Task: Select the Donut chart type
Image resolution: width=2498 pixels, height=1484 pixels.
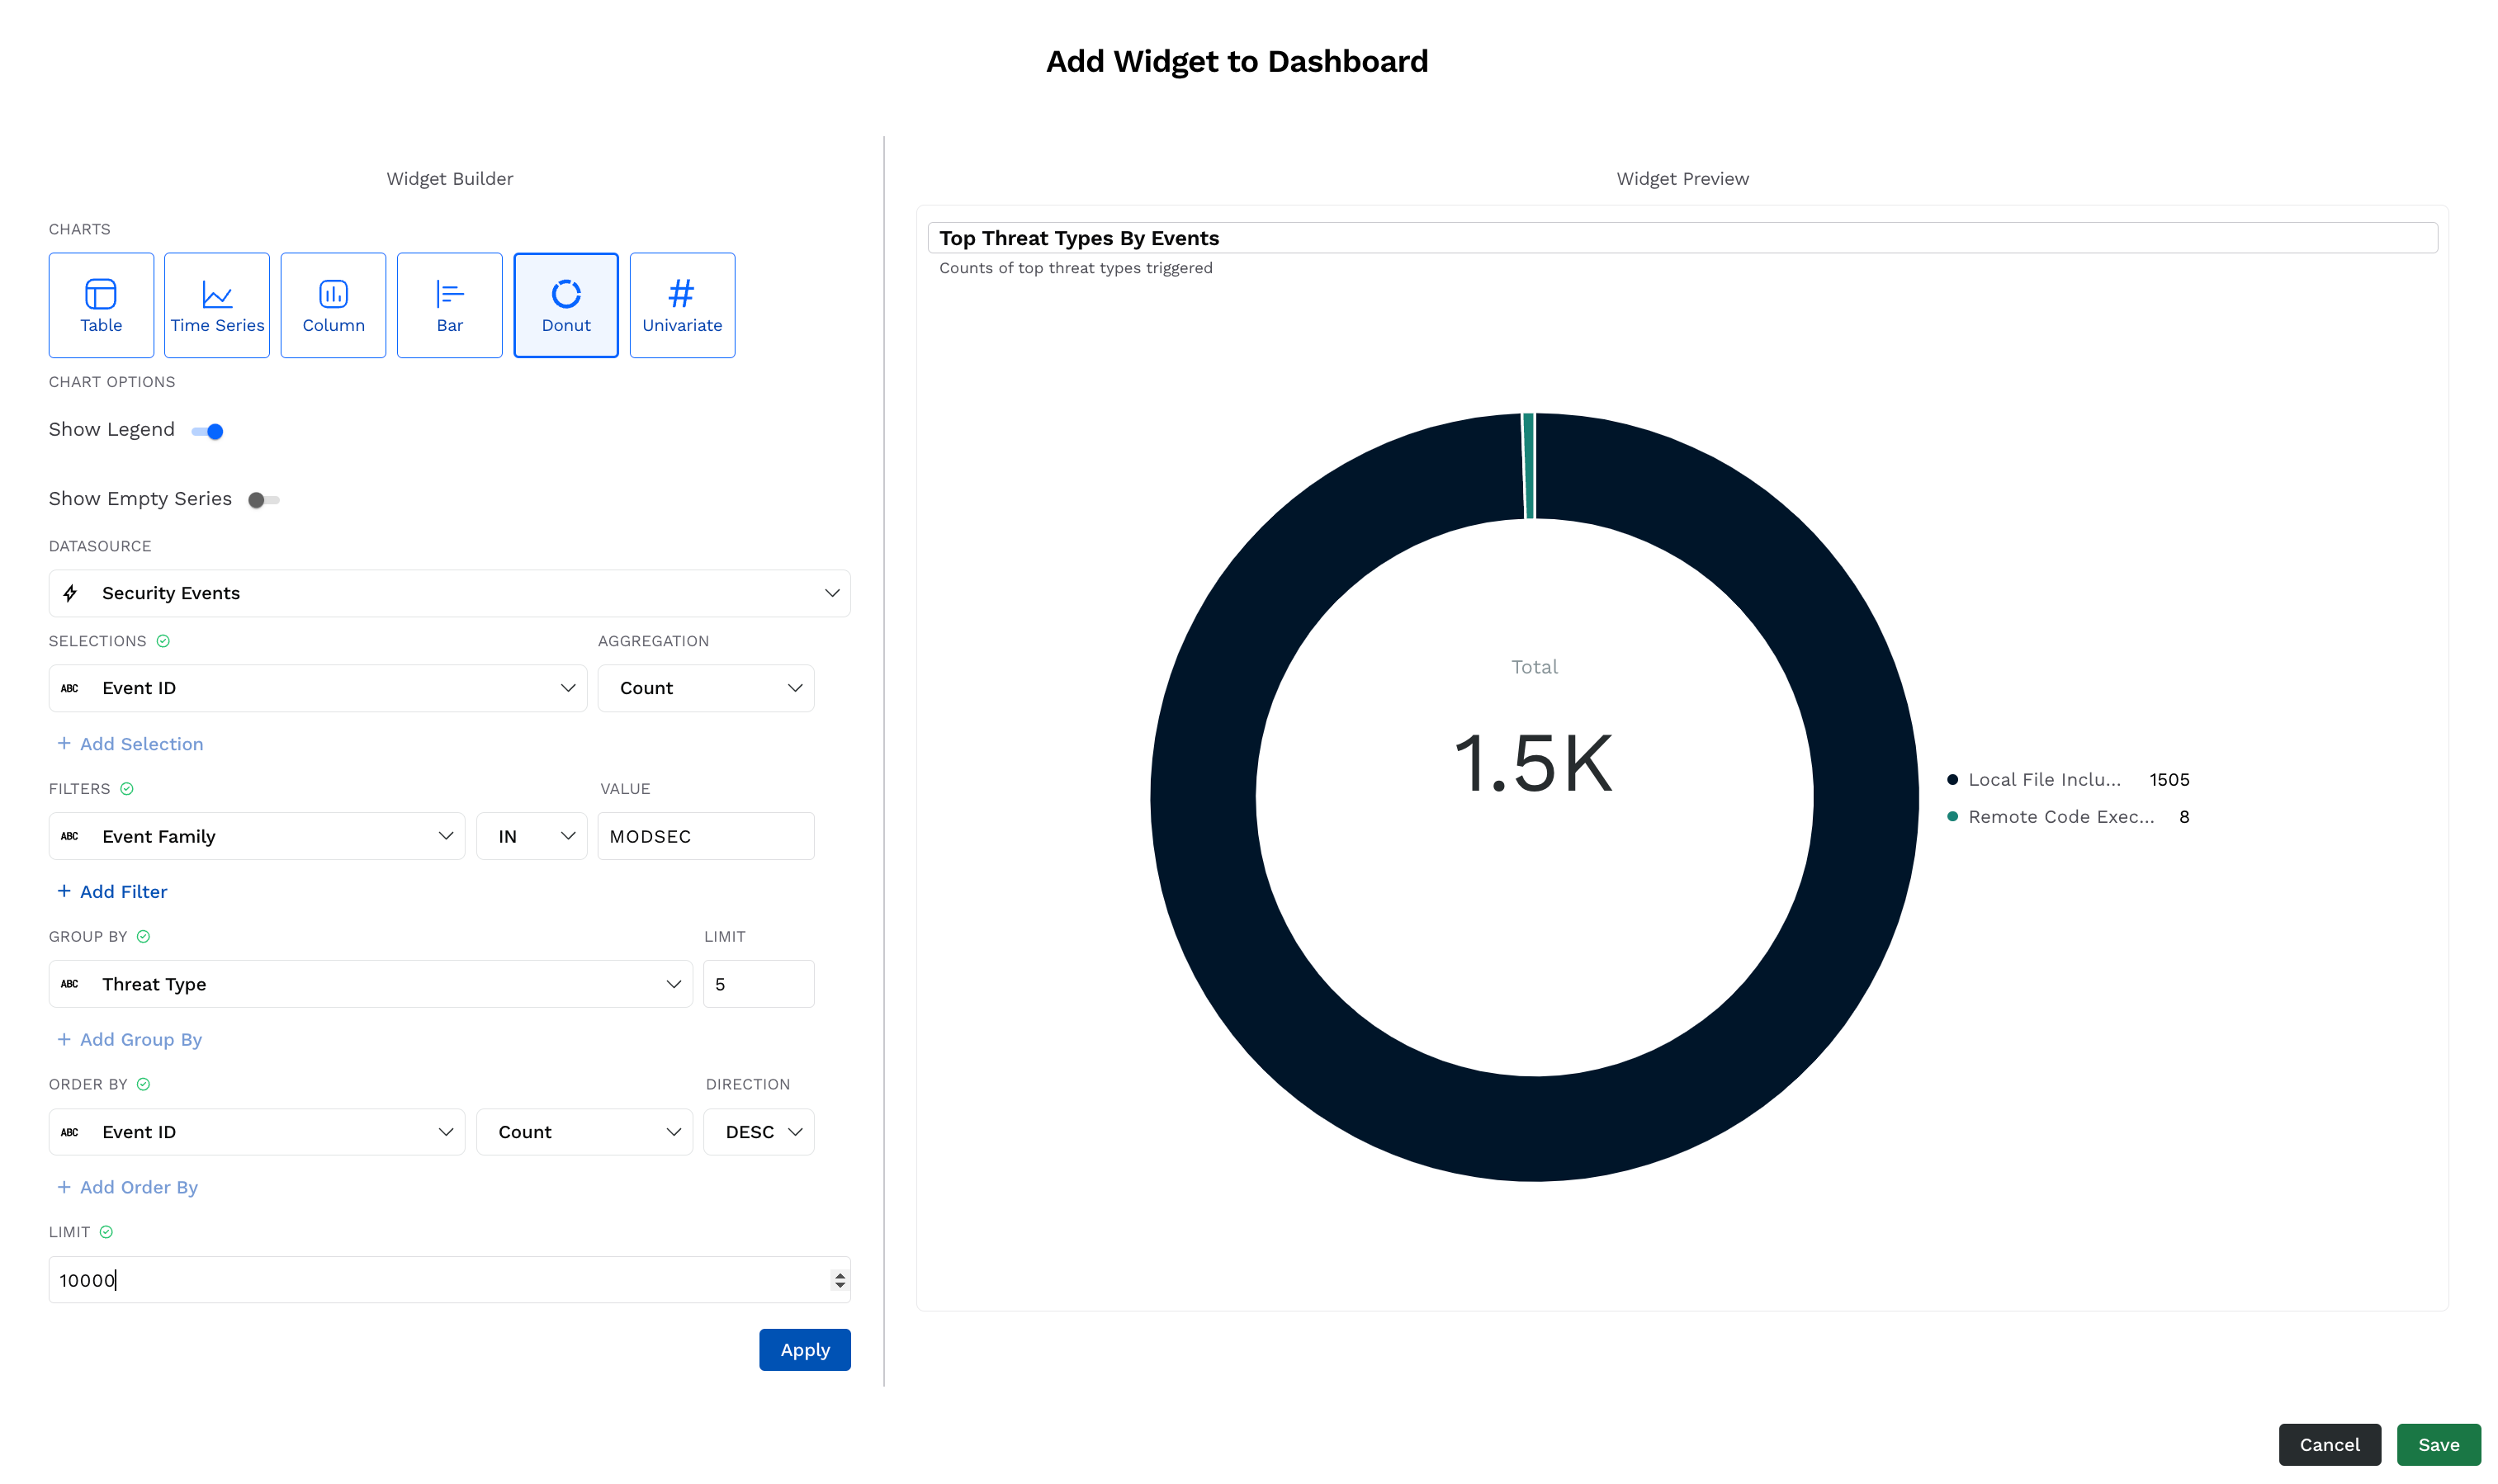Action: pos(566,305)
